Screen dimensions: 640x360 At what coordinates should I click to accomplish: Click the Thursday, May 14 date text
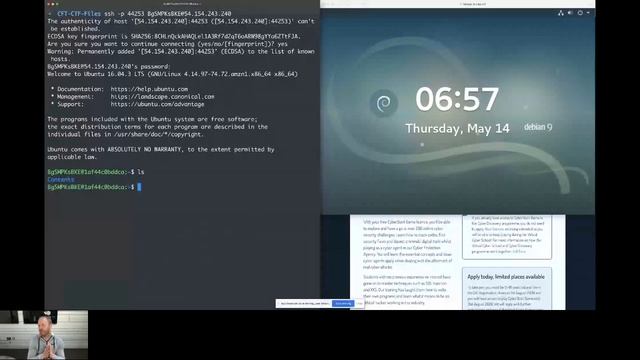click(x=458, y=129)
